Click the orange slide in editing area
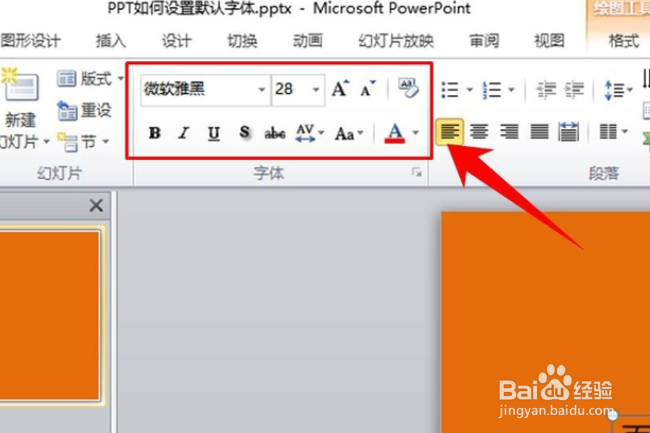Viewport: 650px width, 433px height. point(546,322)
